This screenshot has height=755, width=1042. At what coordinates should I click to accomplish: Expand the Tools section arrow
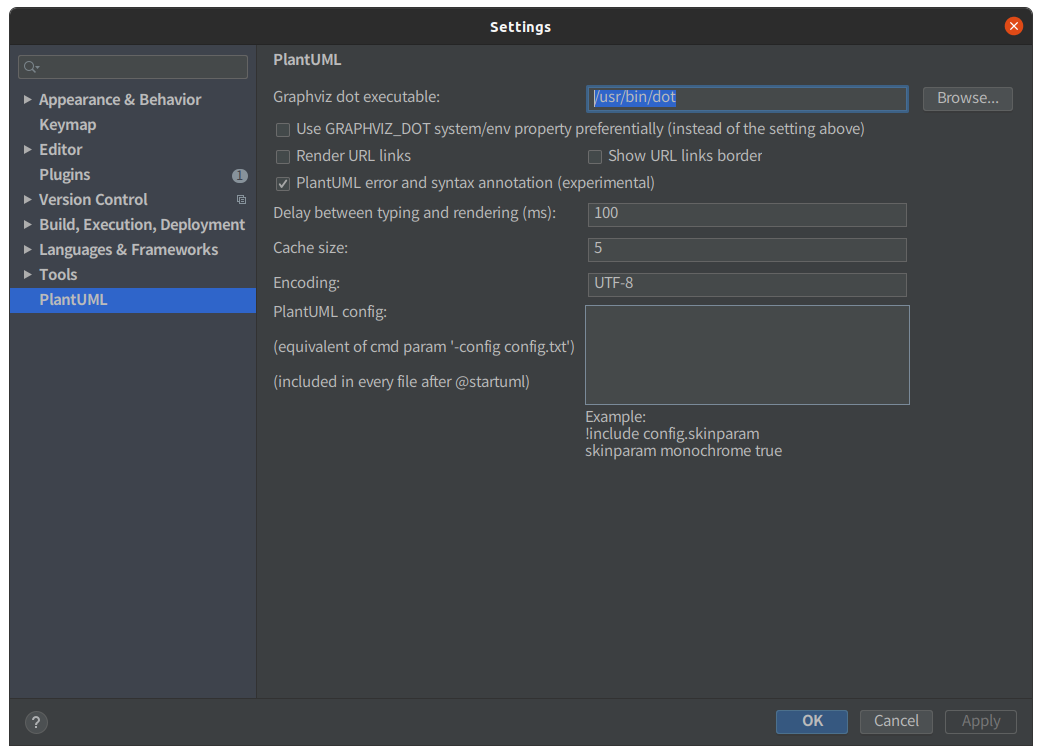pyautogui.click(x=27, y=274)
